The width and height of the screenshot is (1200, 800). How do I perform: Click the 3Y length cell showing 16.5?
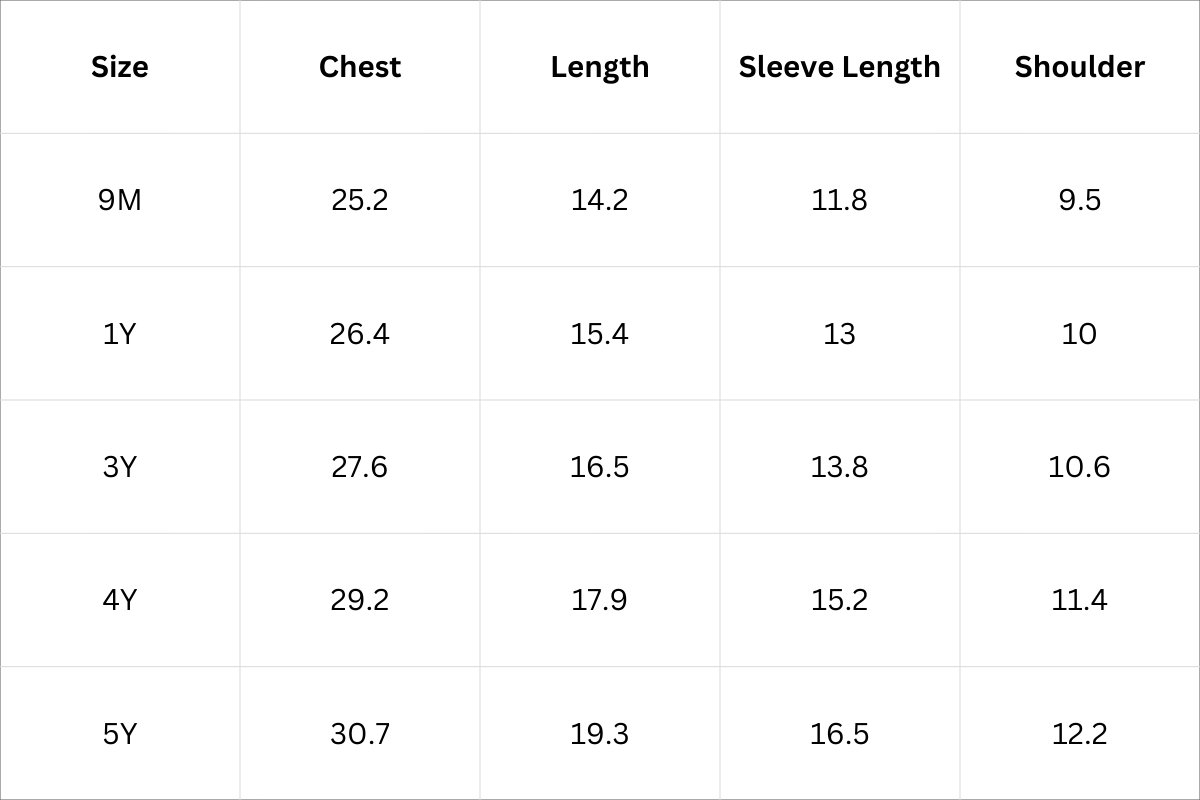[x=600, y=467]
